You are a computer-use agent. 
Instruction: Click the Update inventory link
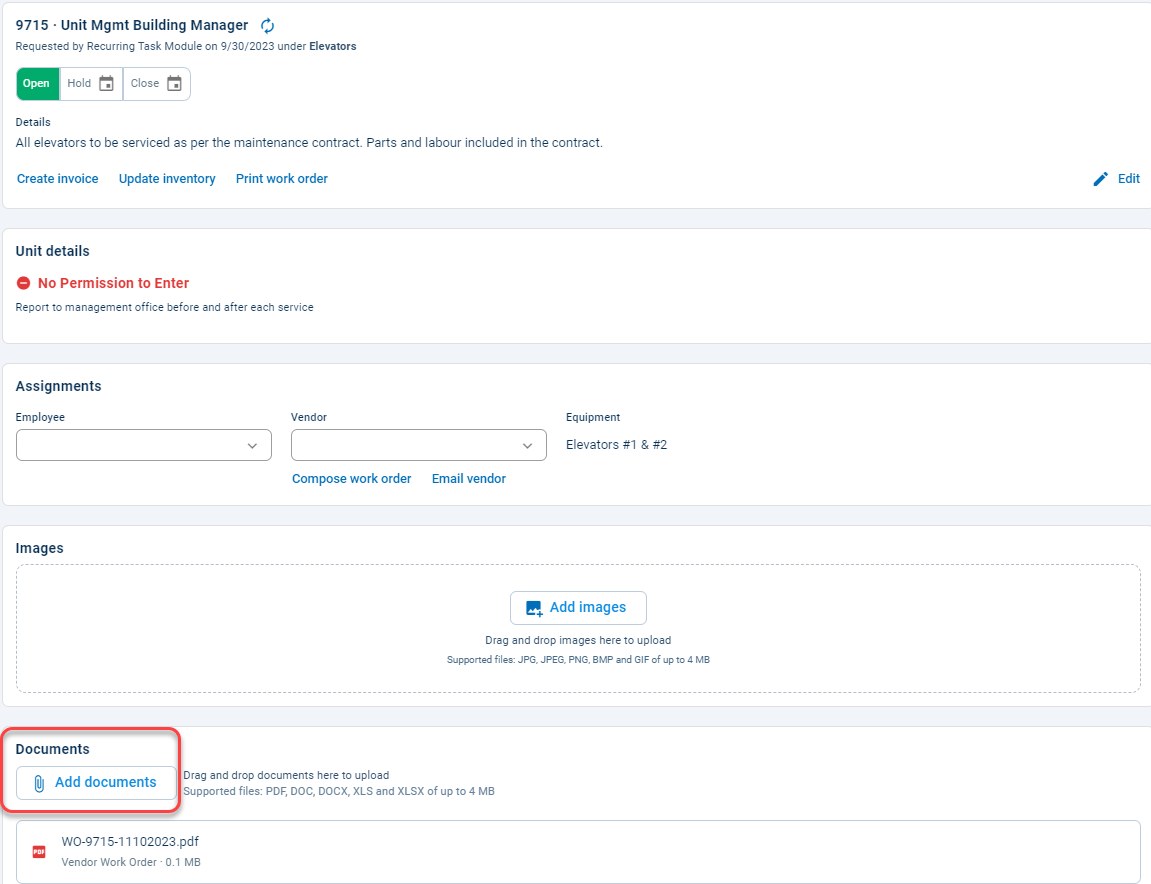point(167,179)
